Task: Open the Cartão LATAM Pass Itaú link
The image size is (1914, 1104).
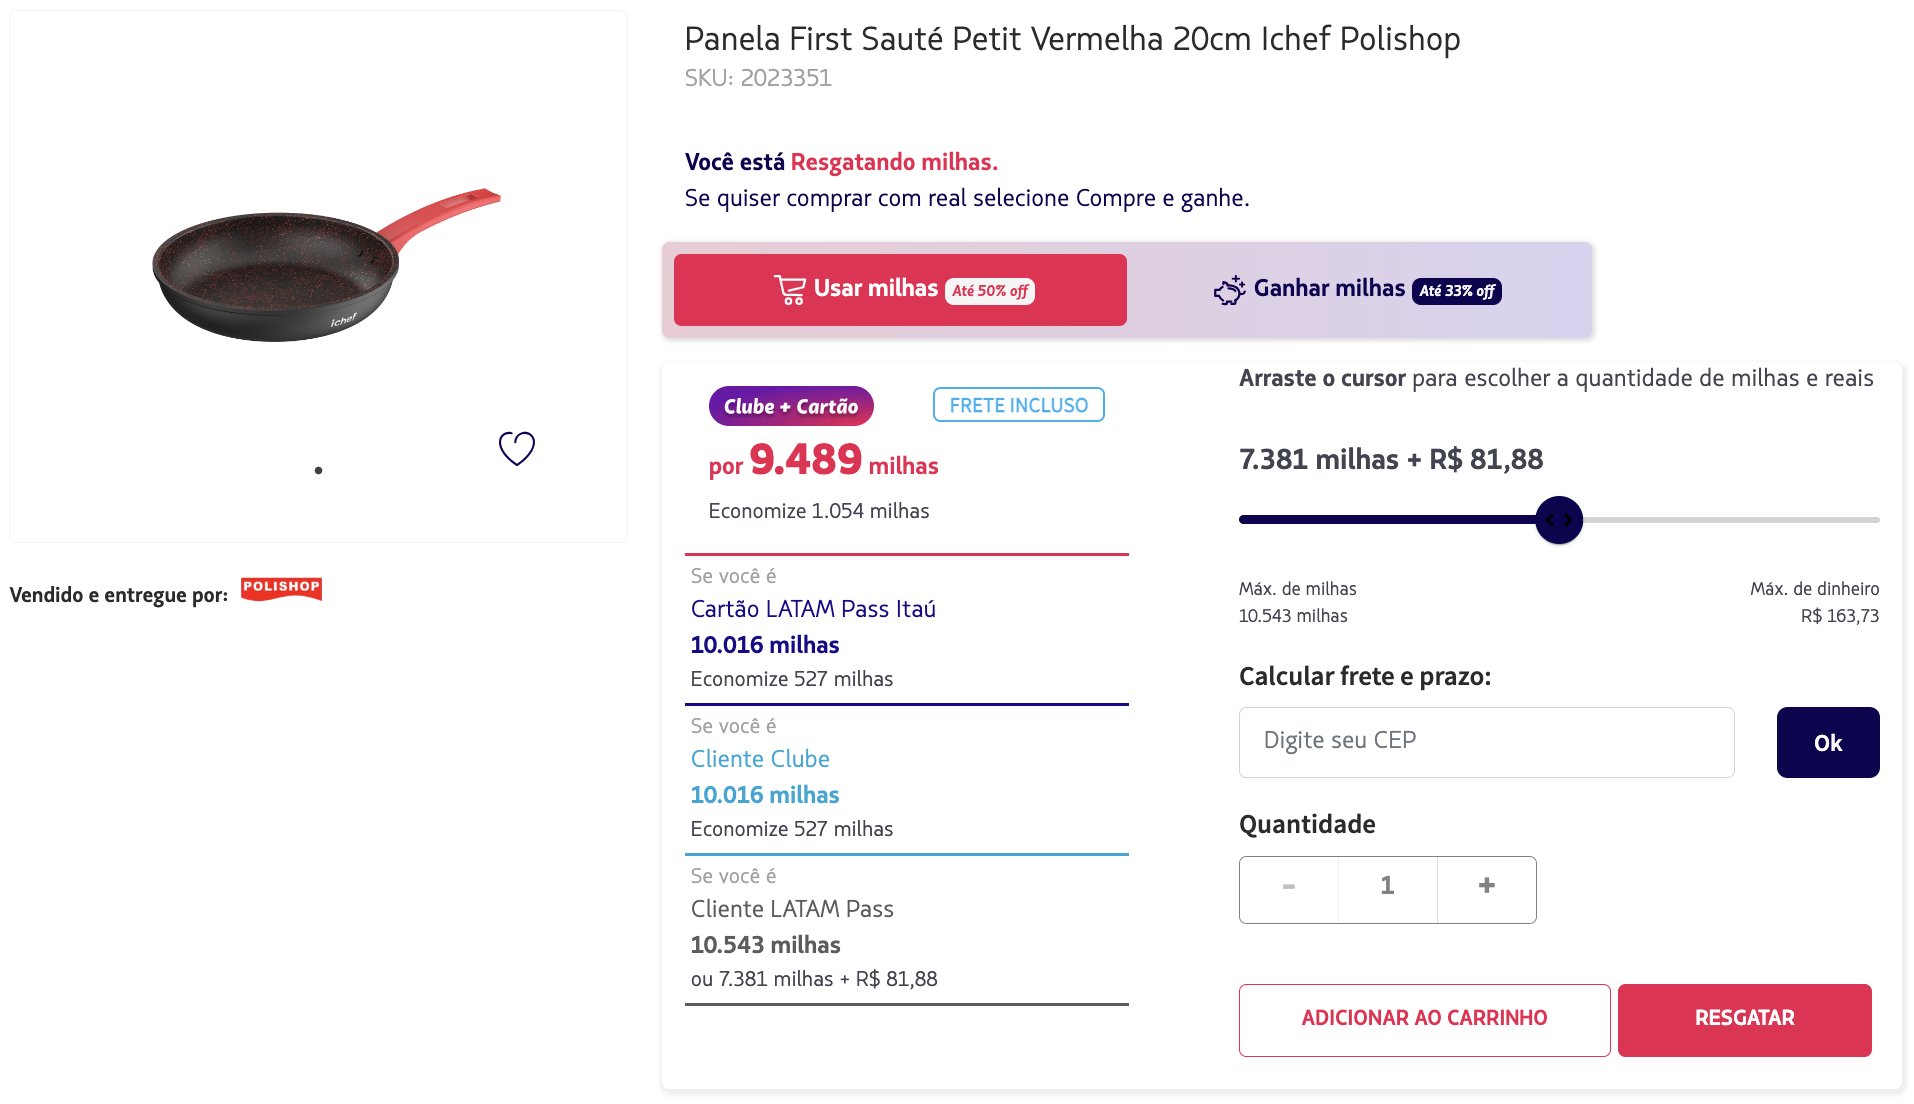Action: pyautogui.click(x=813, y=609)
